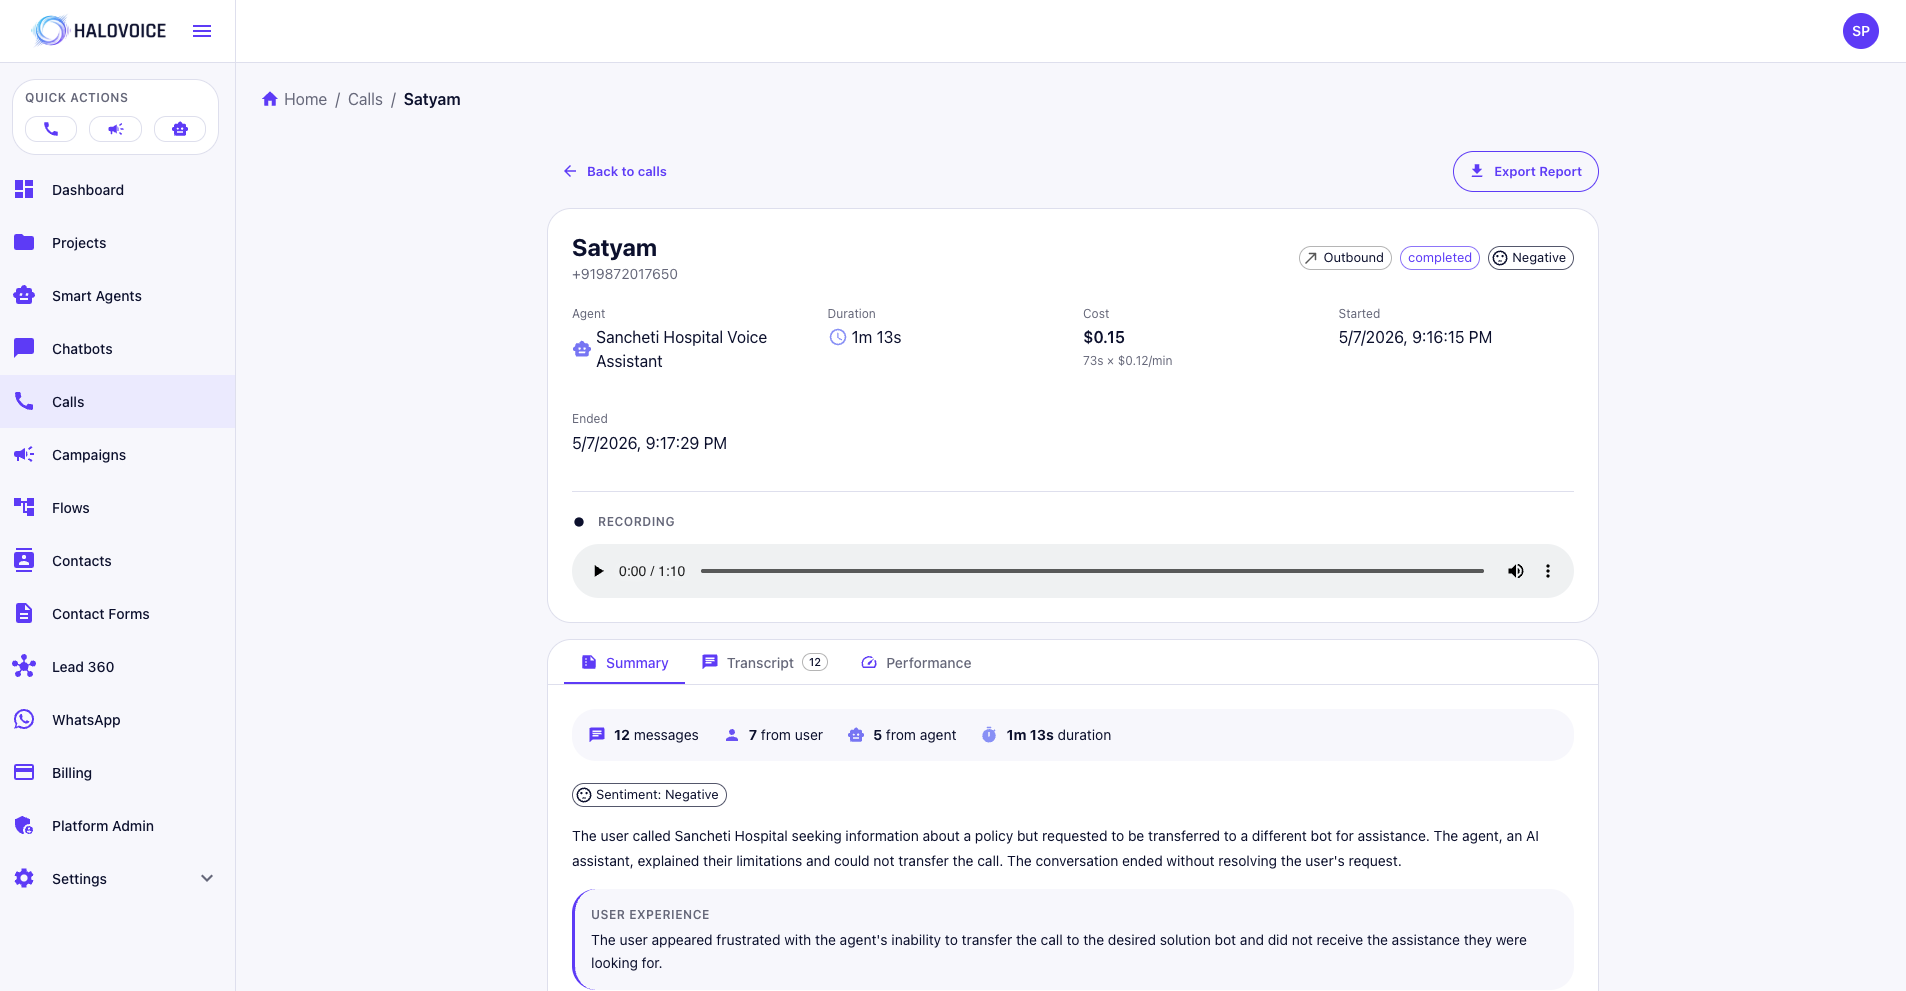The width and height of the screenshot is (1906, 991).
Task: Click the 73s × $0.12/min rate text
Action: (1128, 361)
